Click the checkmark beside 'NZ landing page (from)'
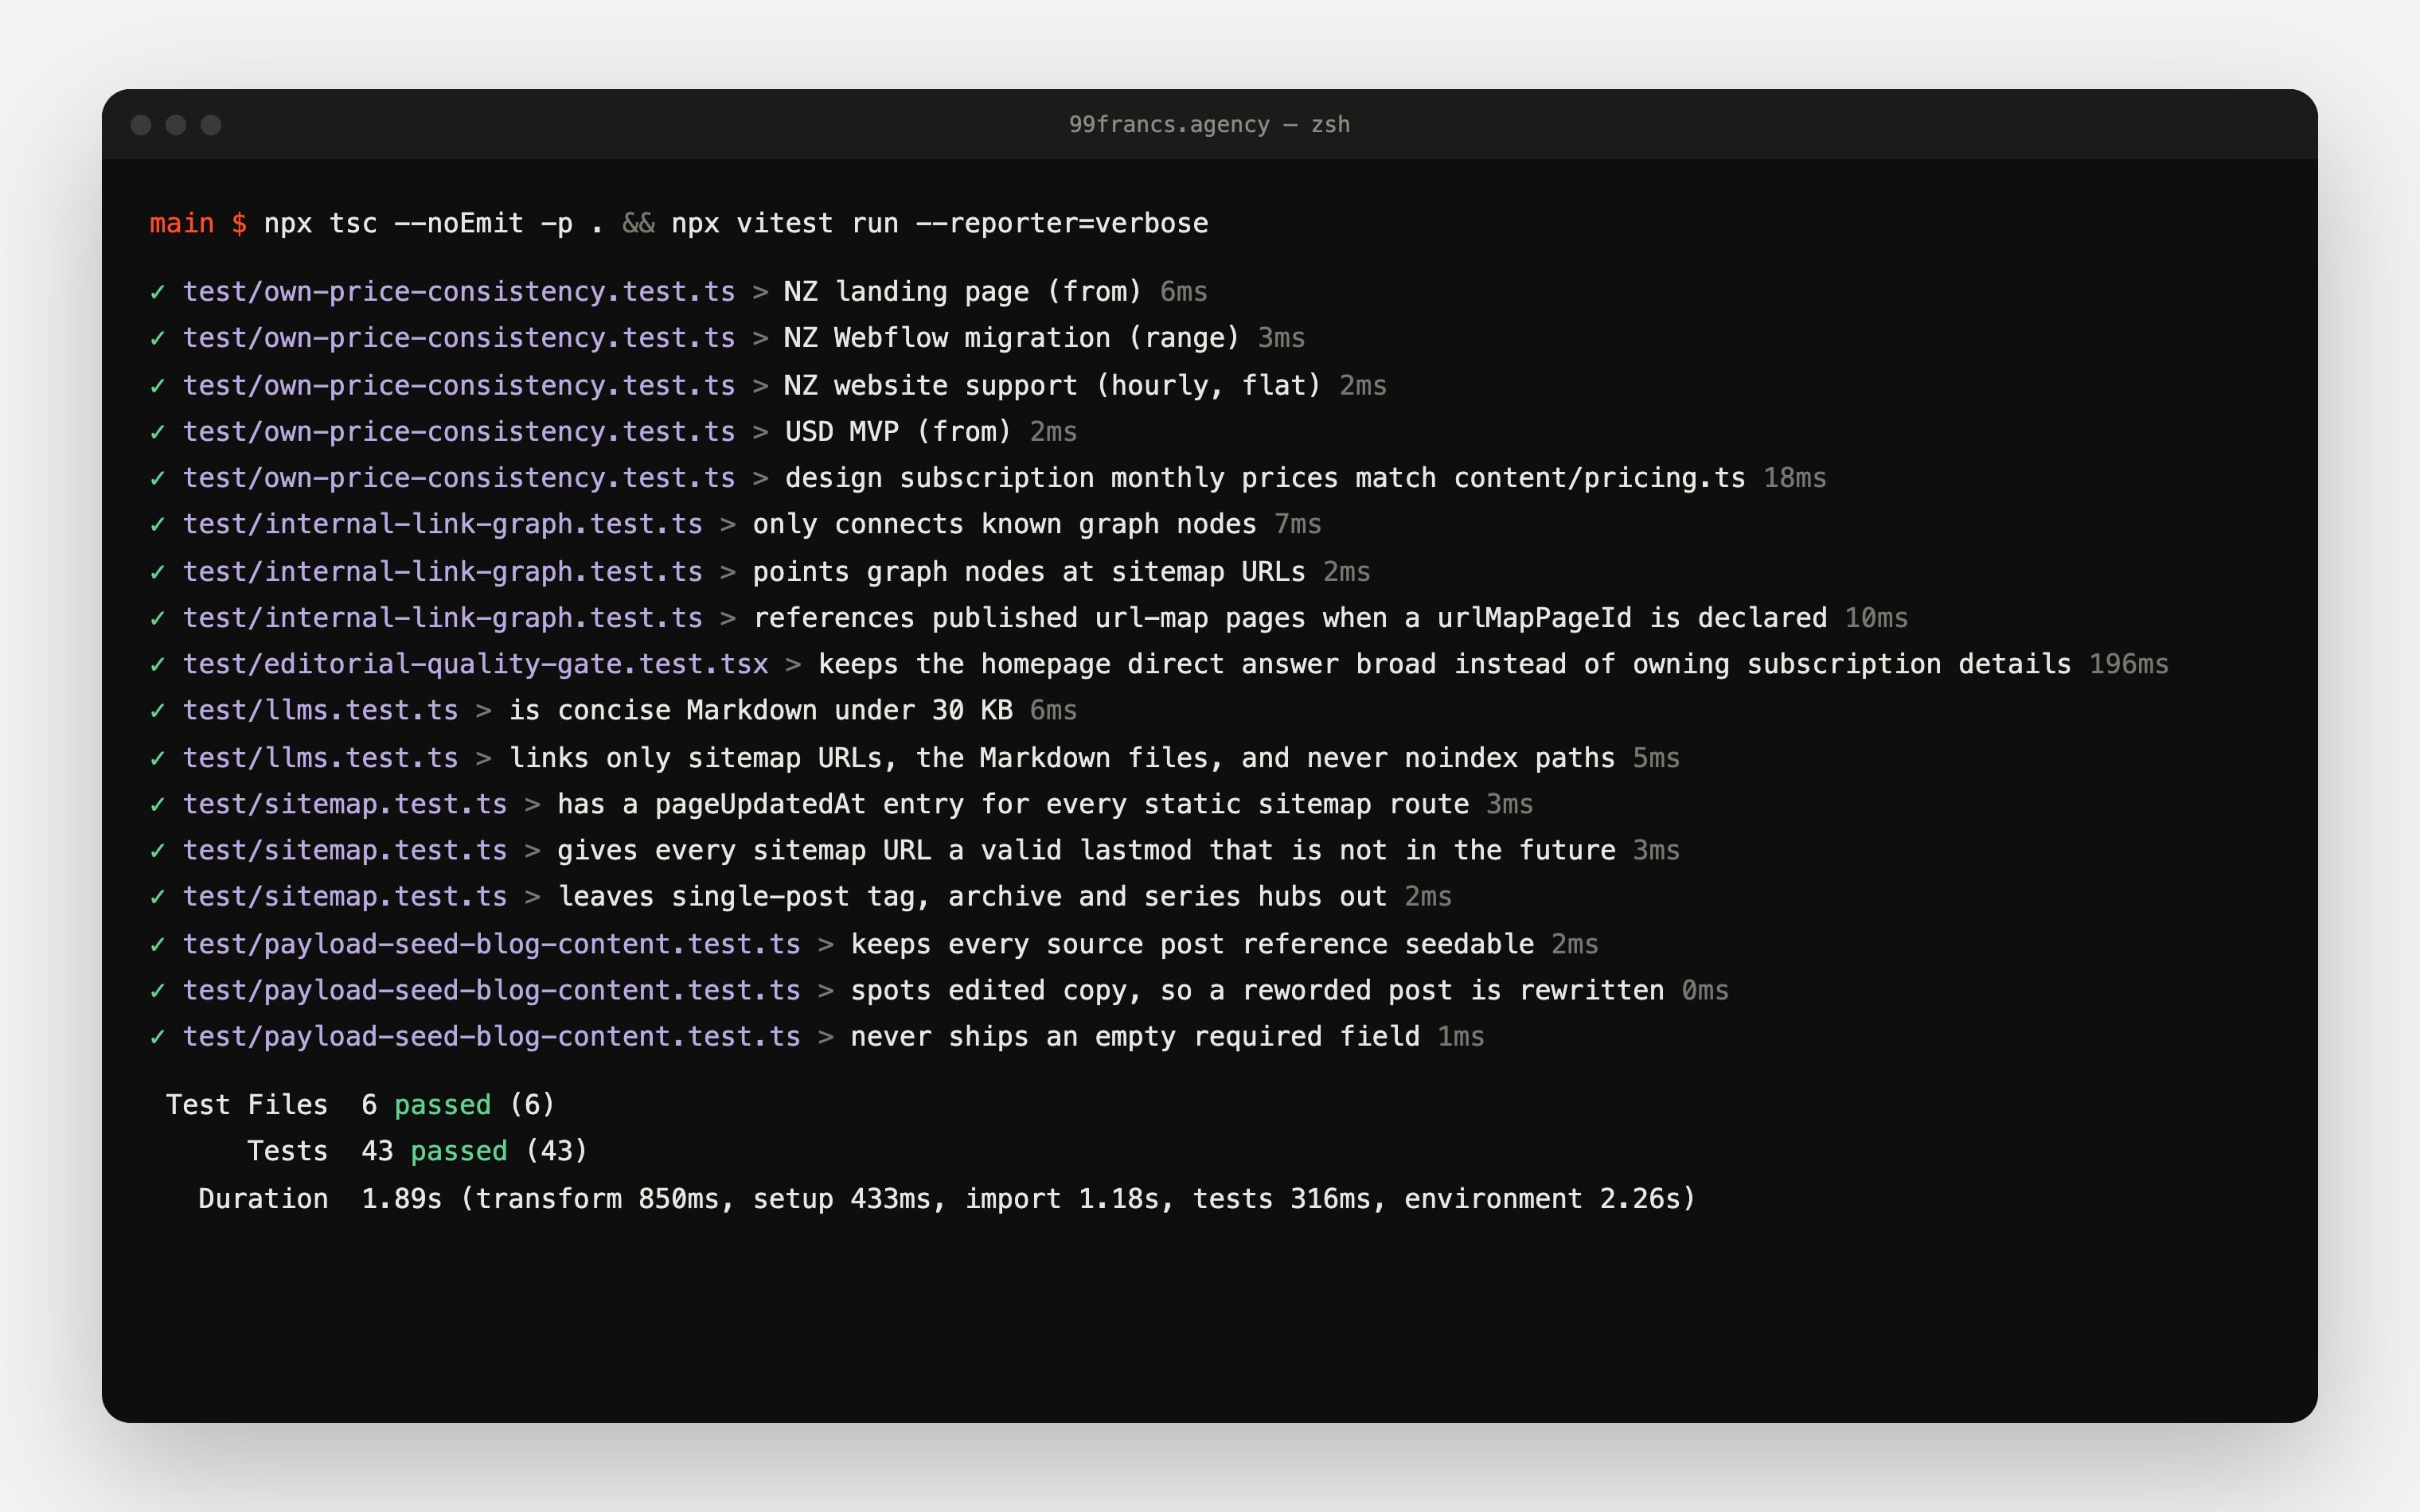The width and height of the screenshot is (2420, 1512). point(157,292)
